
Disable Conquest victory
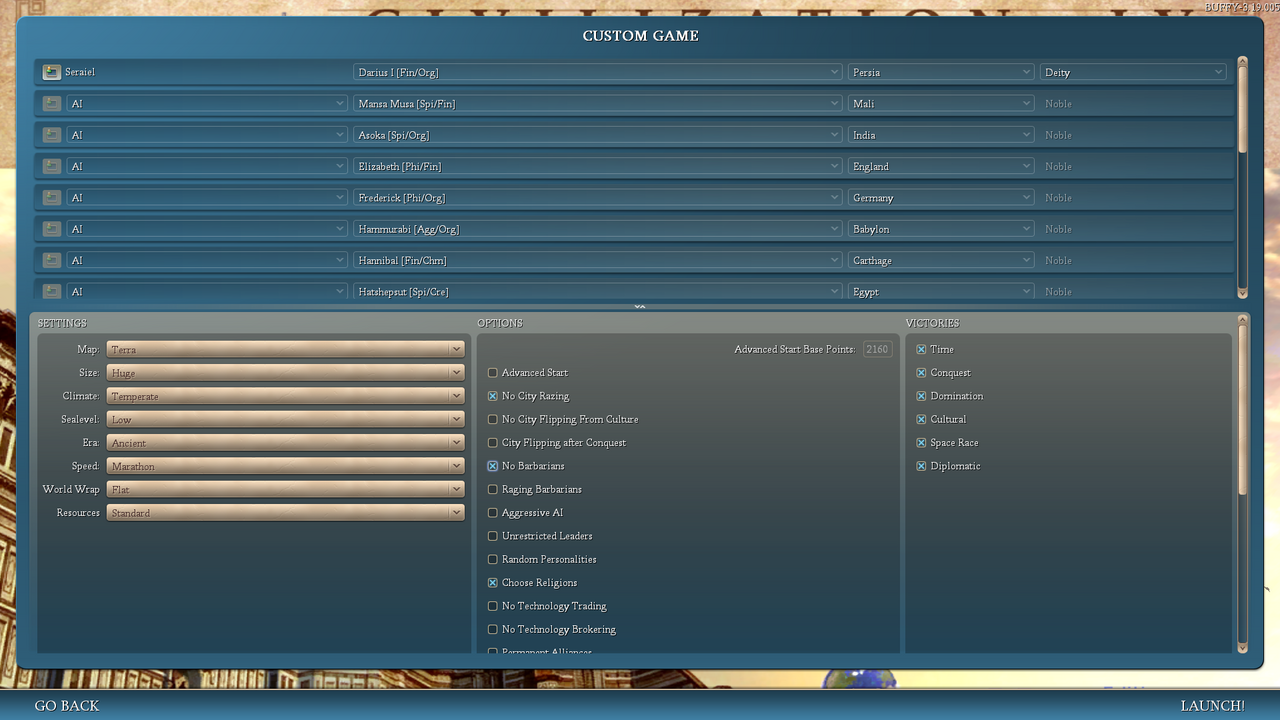pos(921,373)
